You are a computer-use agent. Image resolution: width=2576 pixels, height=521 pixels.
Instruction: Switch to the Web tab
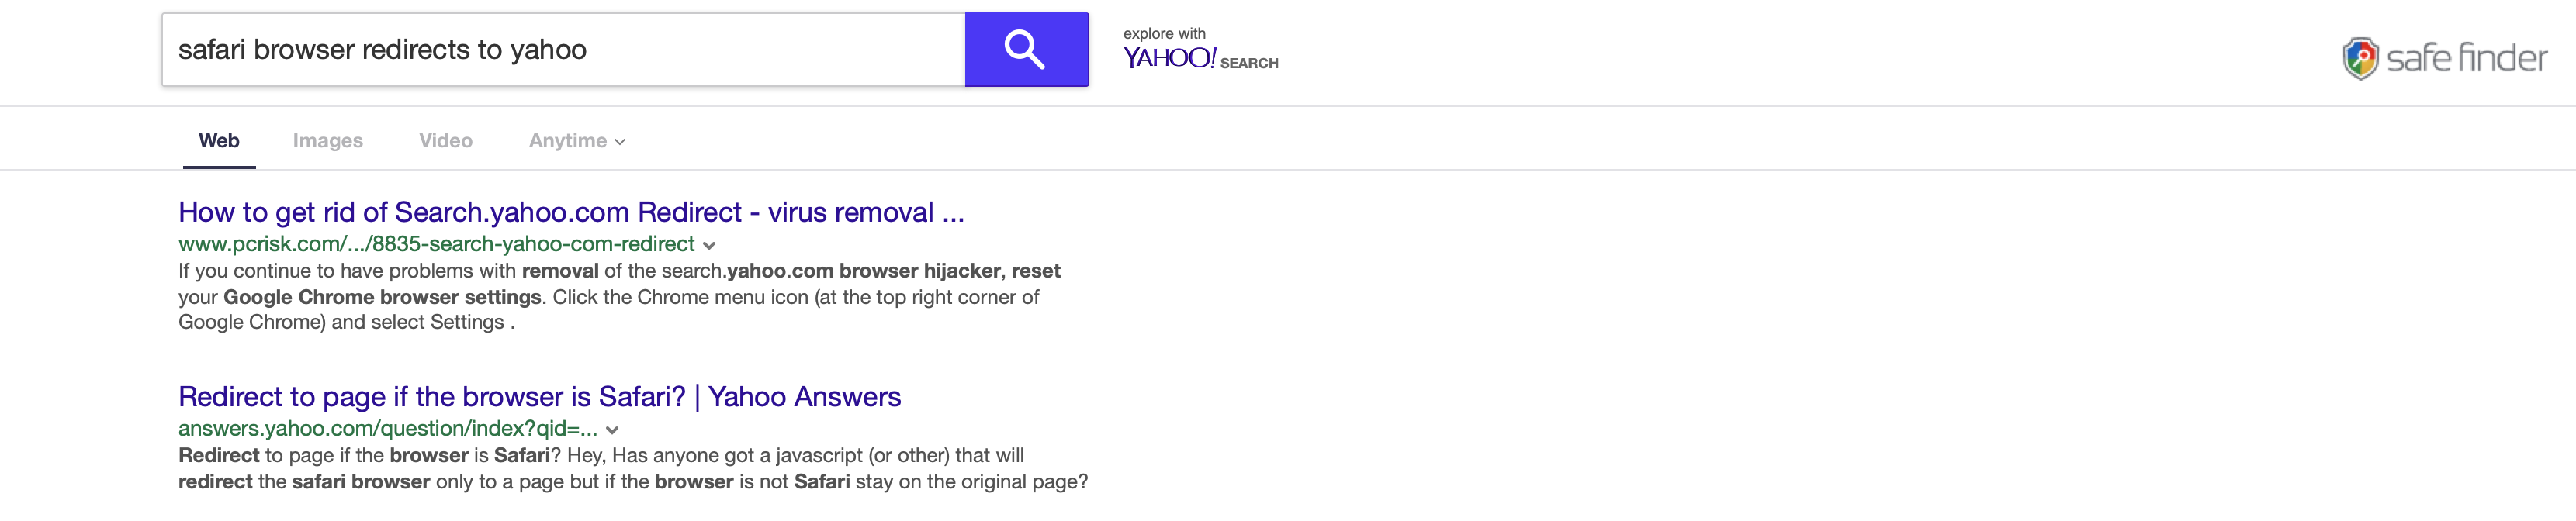[x=219, y=141]
